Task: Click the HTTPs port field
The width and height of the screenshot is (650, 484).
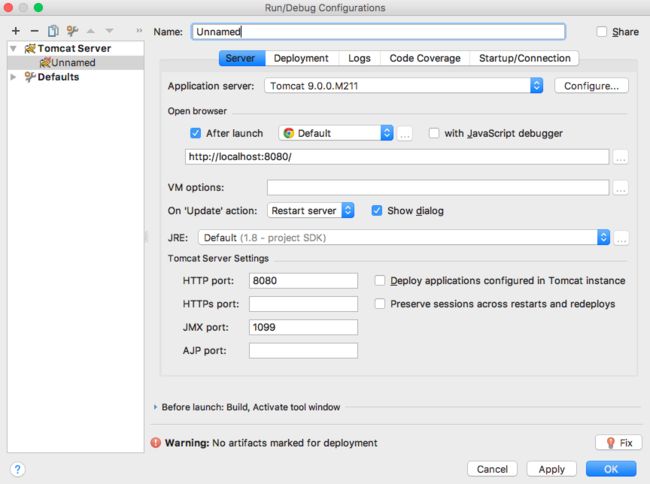Action: tap(303, 304)
